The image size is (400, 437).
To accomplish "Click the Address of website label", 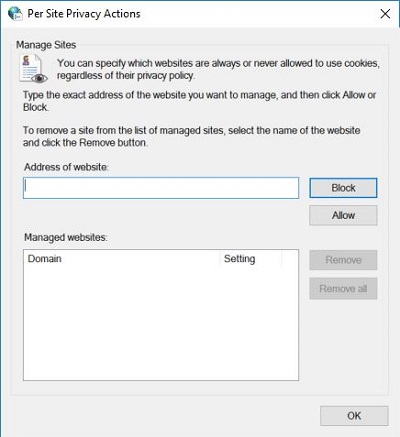I will point(66,167).
